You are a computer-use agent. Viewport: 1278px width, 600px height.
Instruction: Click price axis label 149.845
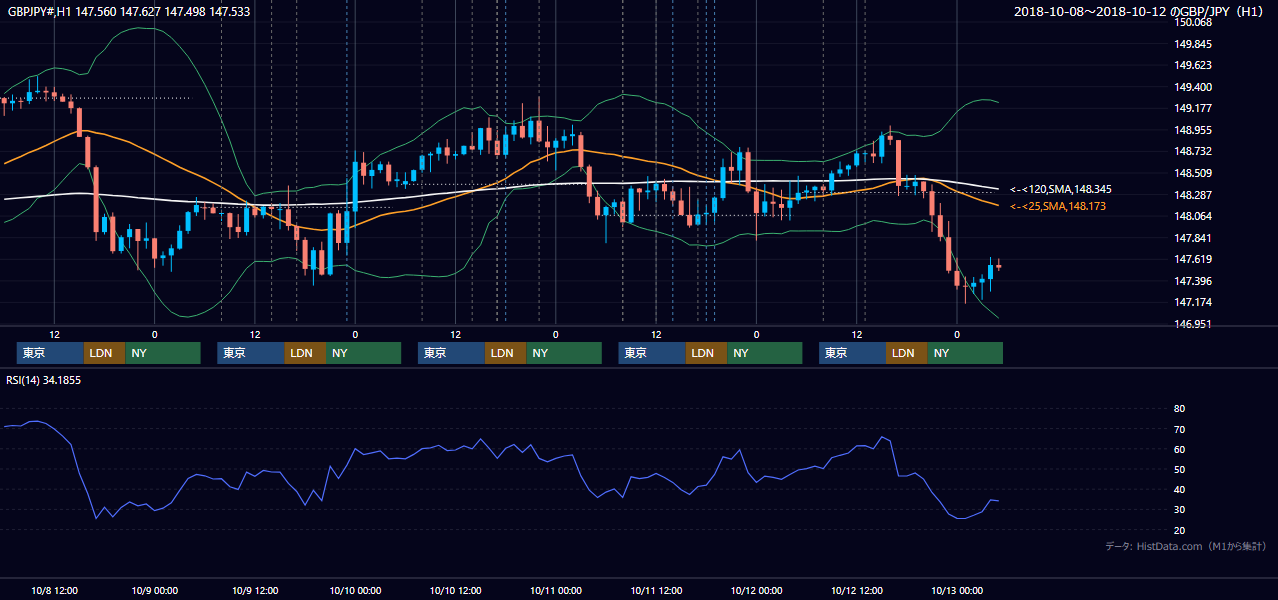1192,44
